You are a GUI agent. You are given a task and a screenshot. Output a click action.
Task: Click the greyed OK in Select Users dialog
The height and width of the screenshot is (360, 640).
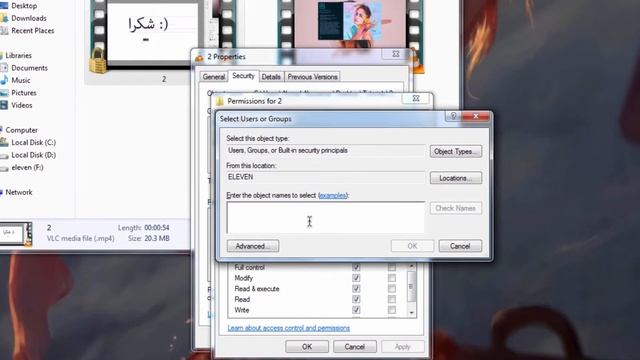tap(412, 246)
